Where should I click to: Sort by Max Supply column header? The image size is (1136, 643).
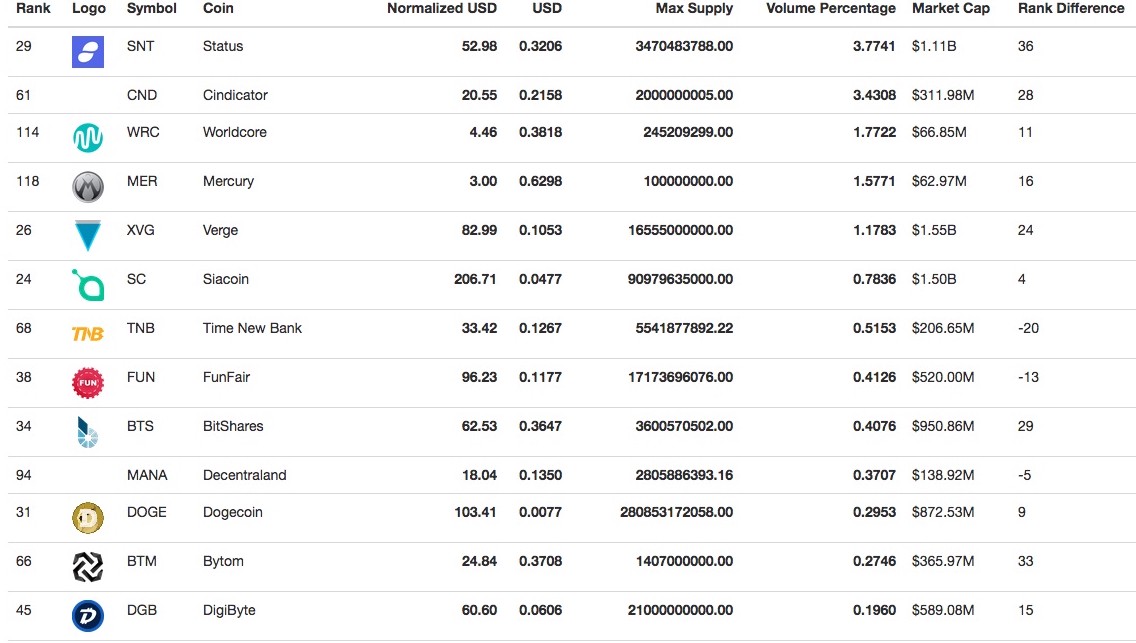pos(694,8)
